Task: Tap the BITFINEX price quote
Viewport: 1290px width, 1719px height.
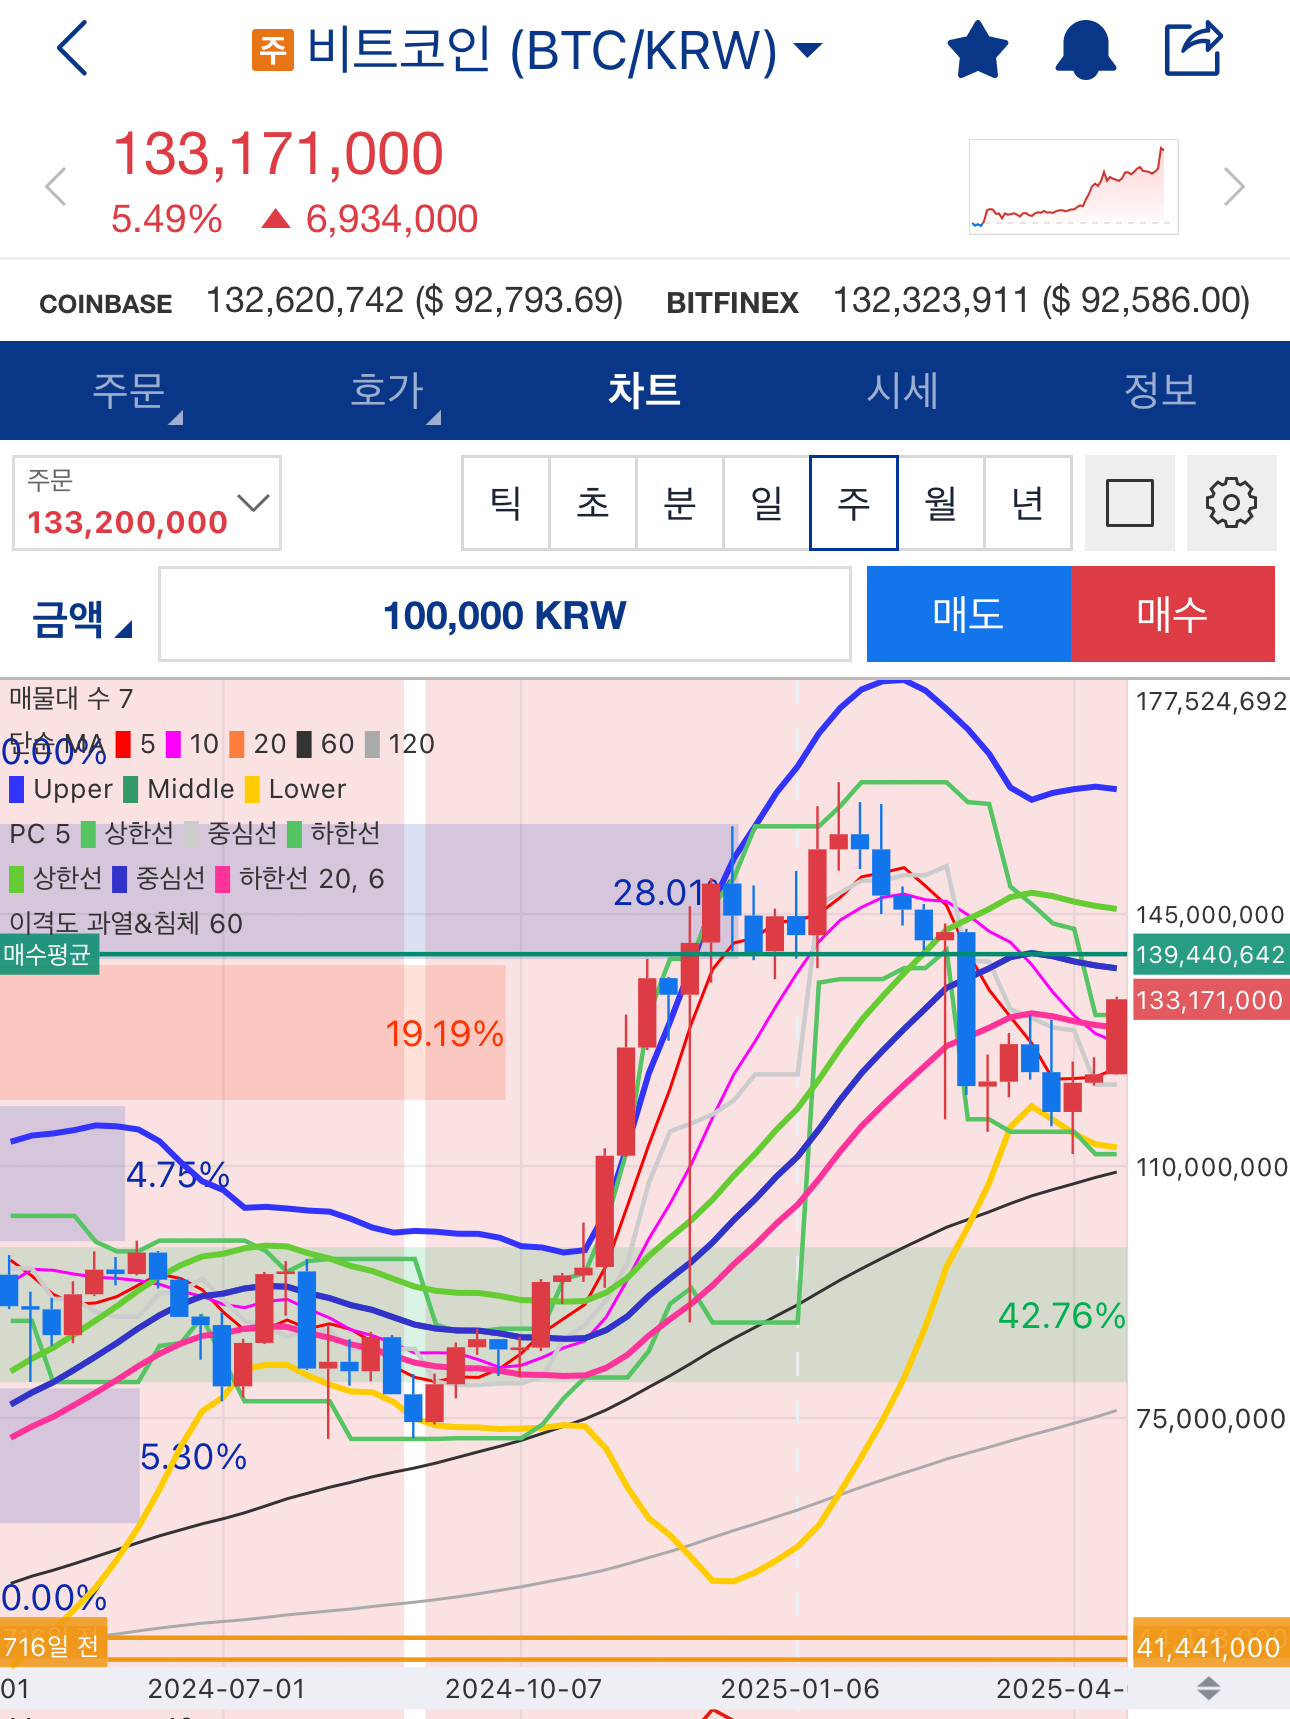Action: click(958, 301)
